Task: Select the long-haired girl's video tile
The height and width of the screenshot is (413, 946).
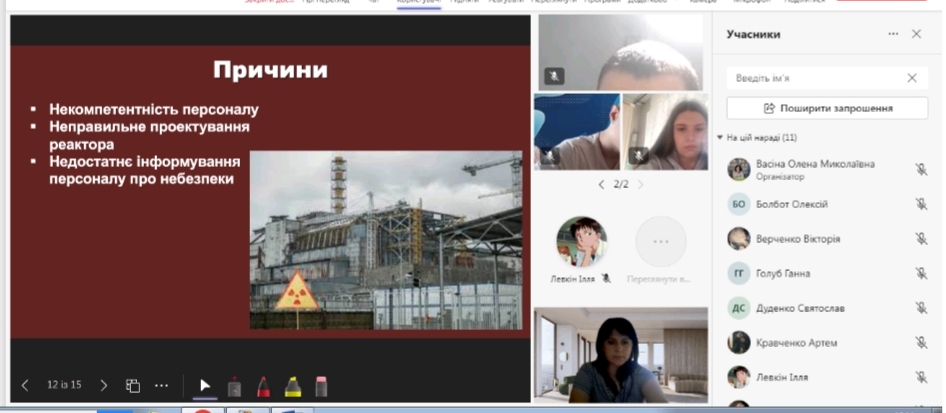Action: [665, 131]
